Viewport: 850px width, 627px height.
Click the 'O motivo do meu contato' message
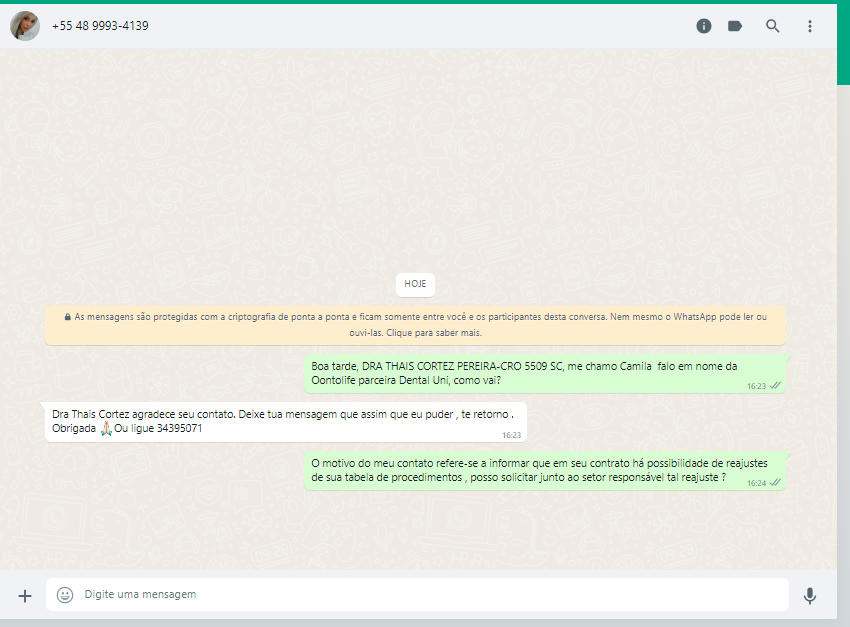(544, 470)
